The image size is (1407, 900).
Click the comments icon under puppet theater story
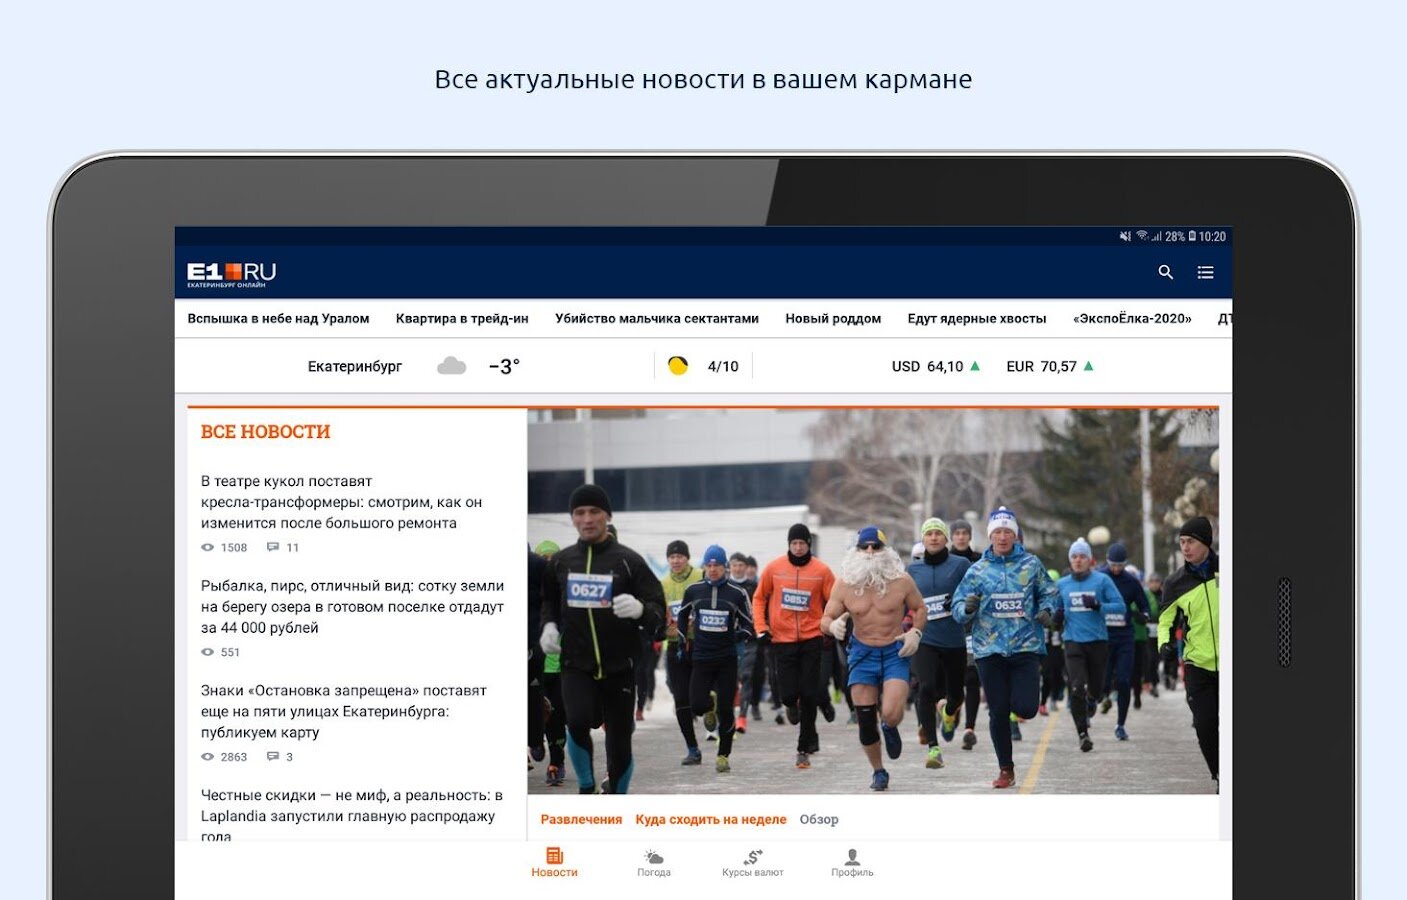click(273, 547)
